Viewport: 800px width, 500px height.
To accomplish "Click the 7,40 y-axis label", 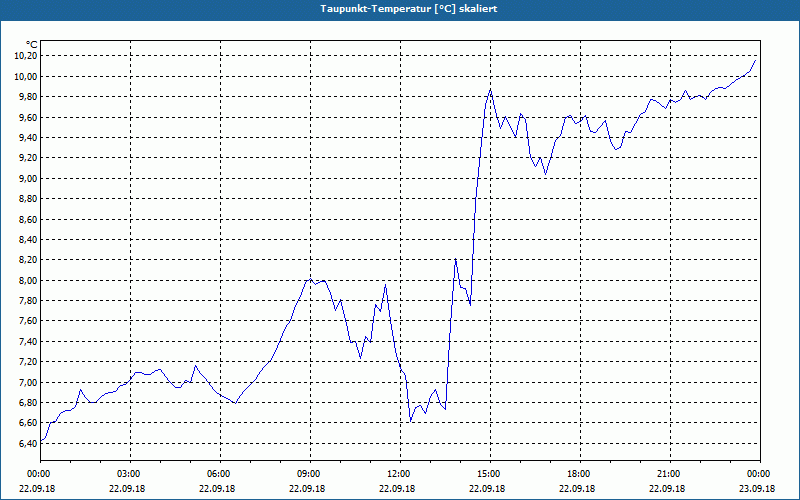I will [x=28, y=341].
